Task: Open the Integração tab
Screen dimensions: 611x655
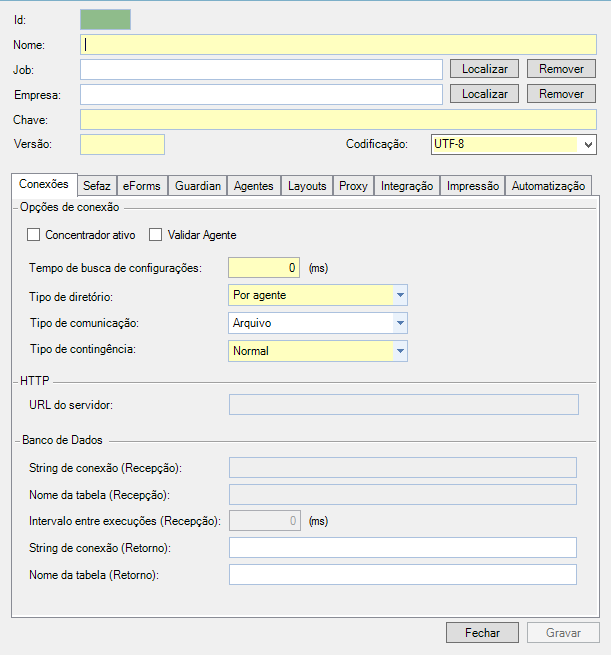Action: (x=407, y=186)
